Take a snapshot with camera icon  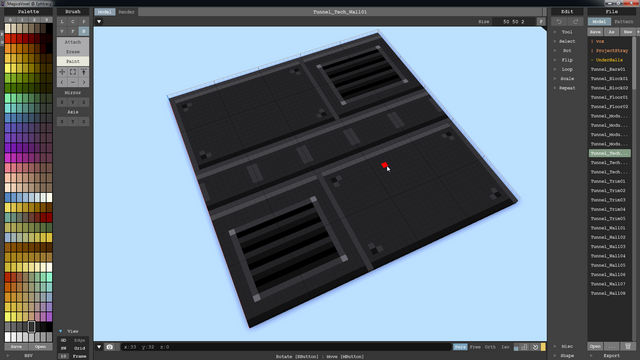coord(109,347)
